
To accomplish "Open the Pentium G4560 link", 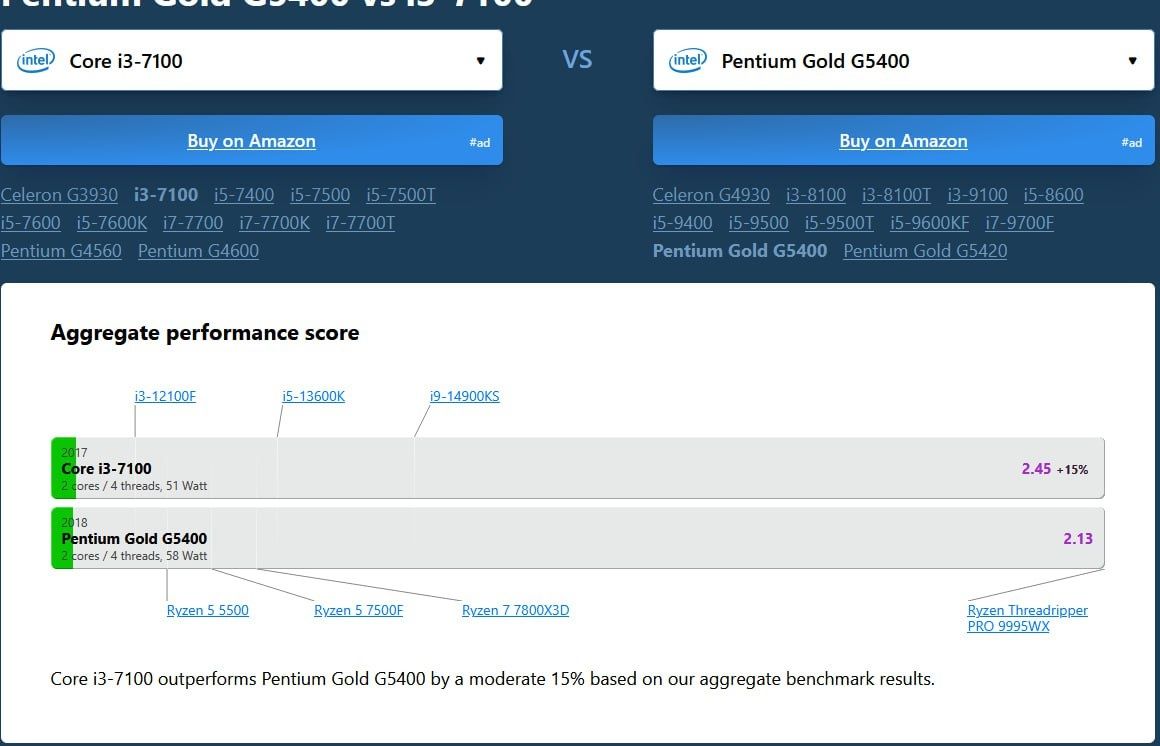I will (61, 251).
